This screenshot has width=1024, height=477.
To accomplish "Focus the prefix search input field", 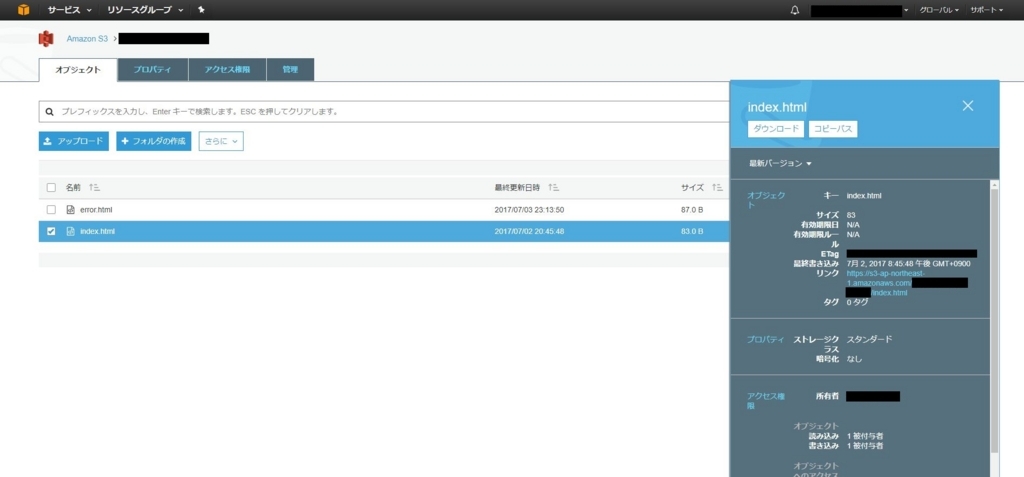I will [385, 112].
